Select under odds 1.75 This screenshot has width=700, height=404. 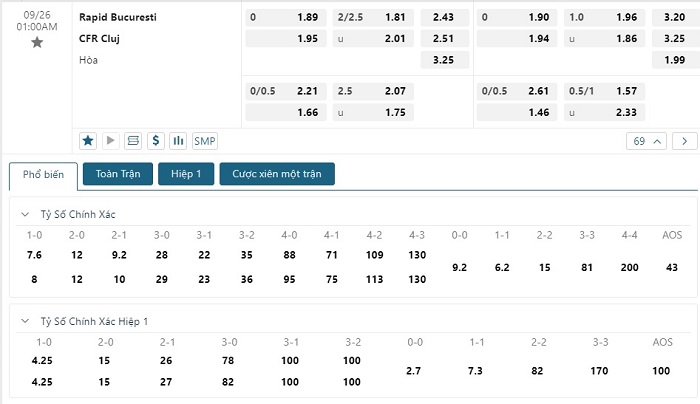[373, 112]
